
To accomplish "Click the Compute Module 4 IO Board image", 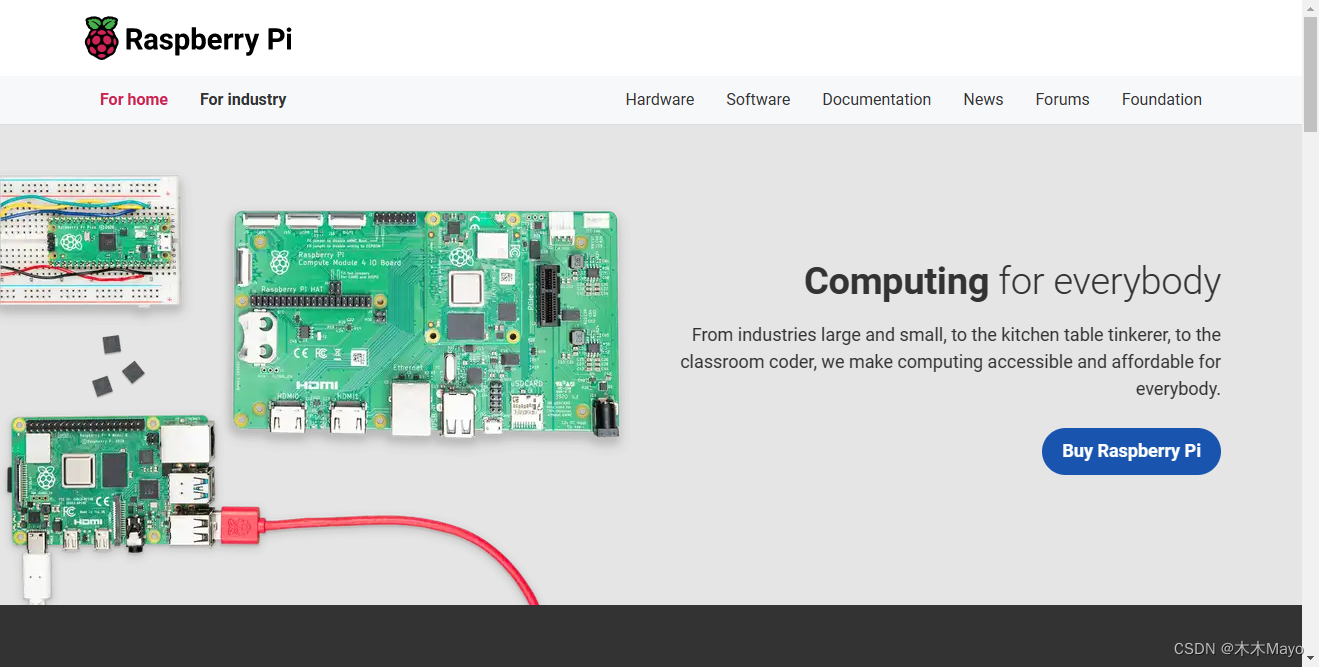I will pyautogui.click(x=426, y=324).
